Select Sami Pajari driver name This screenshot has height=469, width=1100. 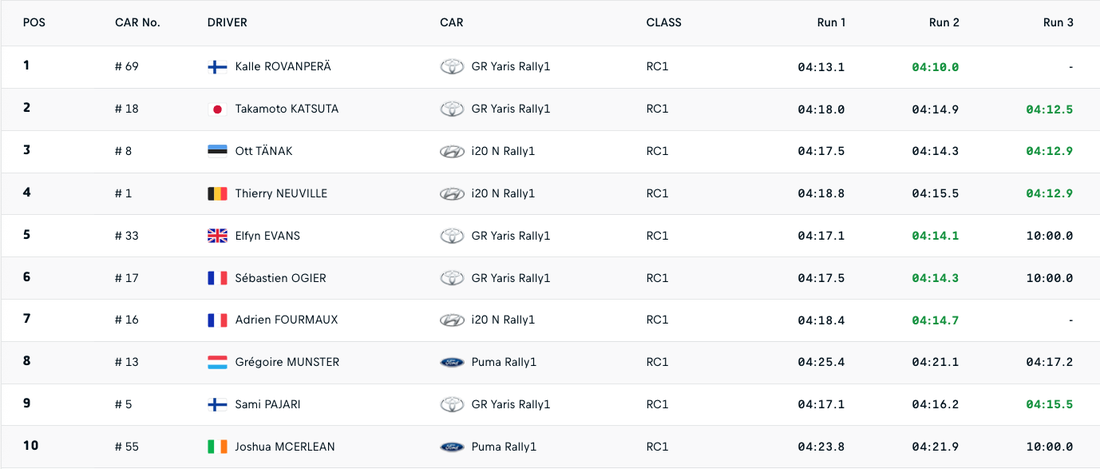tap(267, 405)
